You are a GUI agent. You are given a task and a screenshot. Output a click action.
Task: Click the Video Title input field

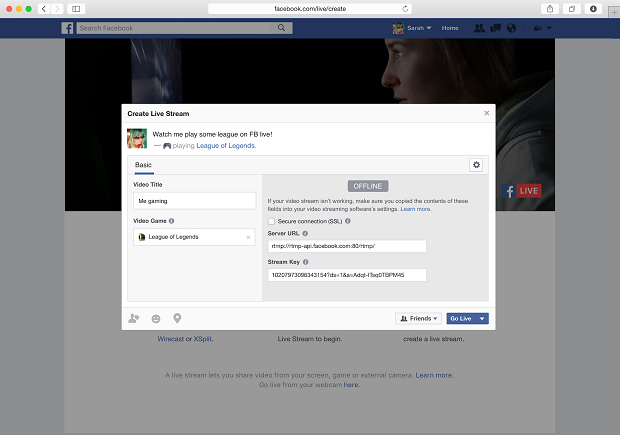[x=195, y=201]
